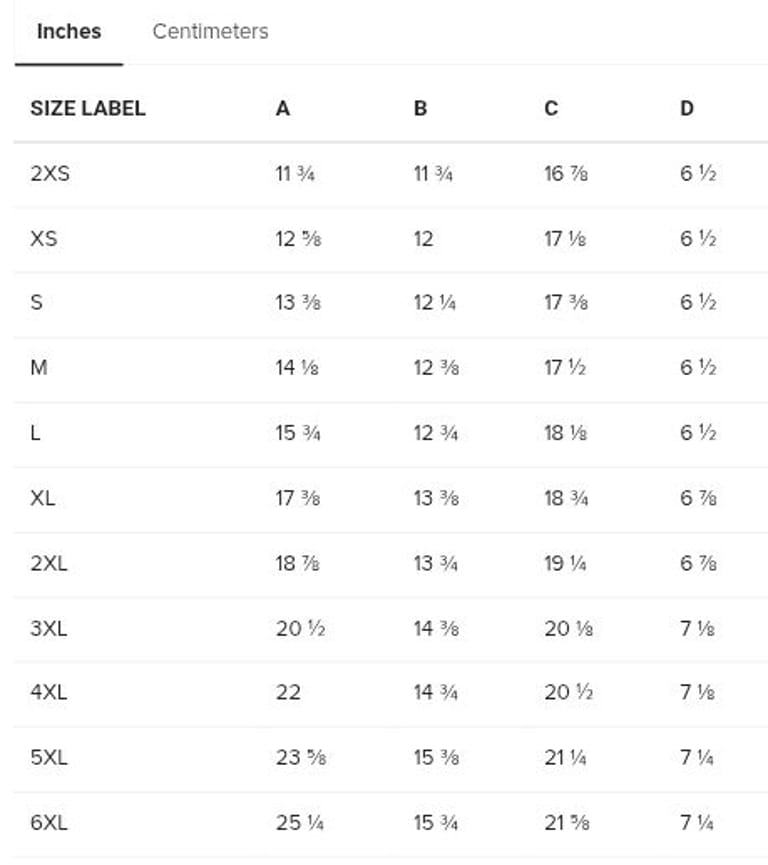Viewport: 768px width, 865px height.
Task: Click the 6XL measurement A value 25 ¼
Action: pos(300,823)
